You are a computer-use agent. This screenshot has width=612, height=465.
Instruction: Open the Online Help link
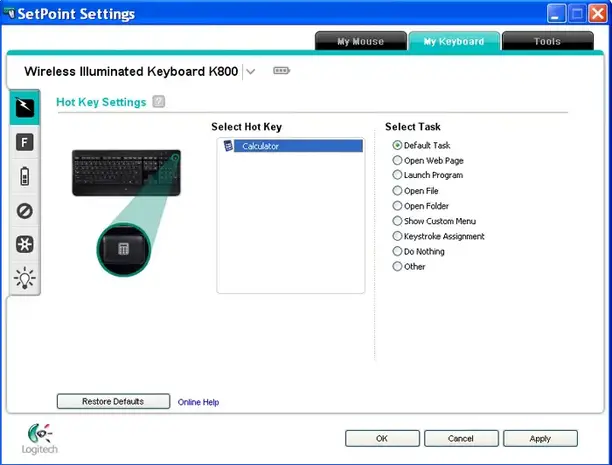point(198,402)
